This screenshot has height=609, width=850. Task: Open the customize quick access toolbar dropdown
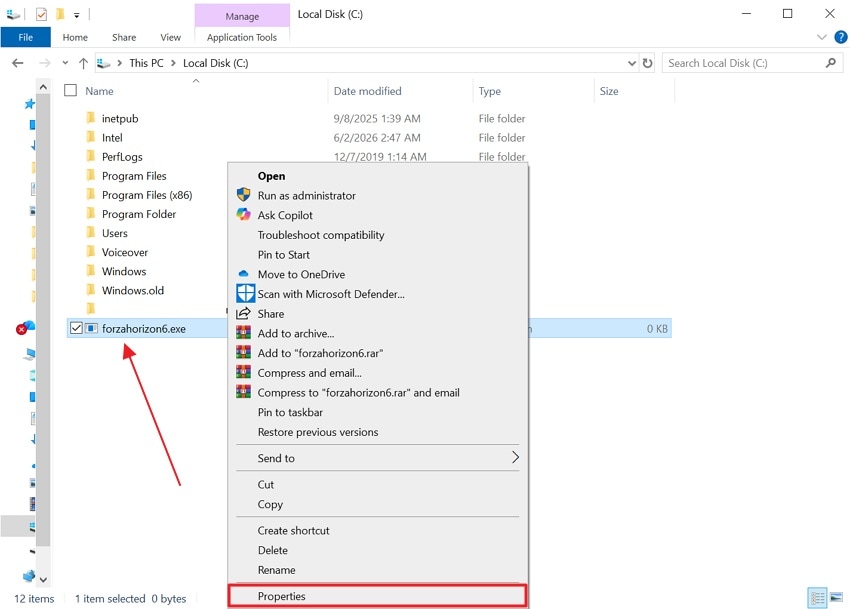76,15
